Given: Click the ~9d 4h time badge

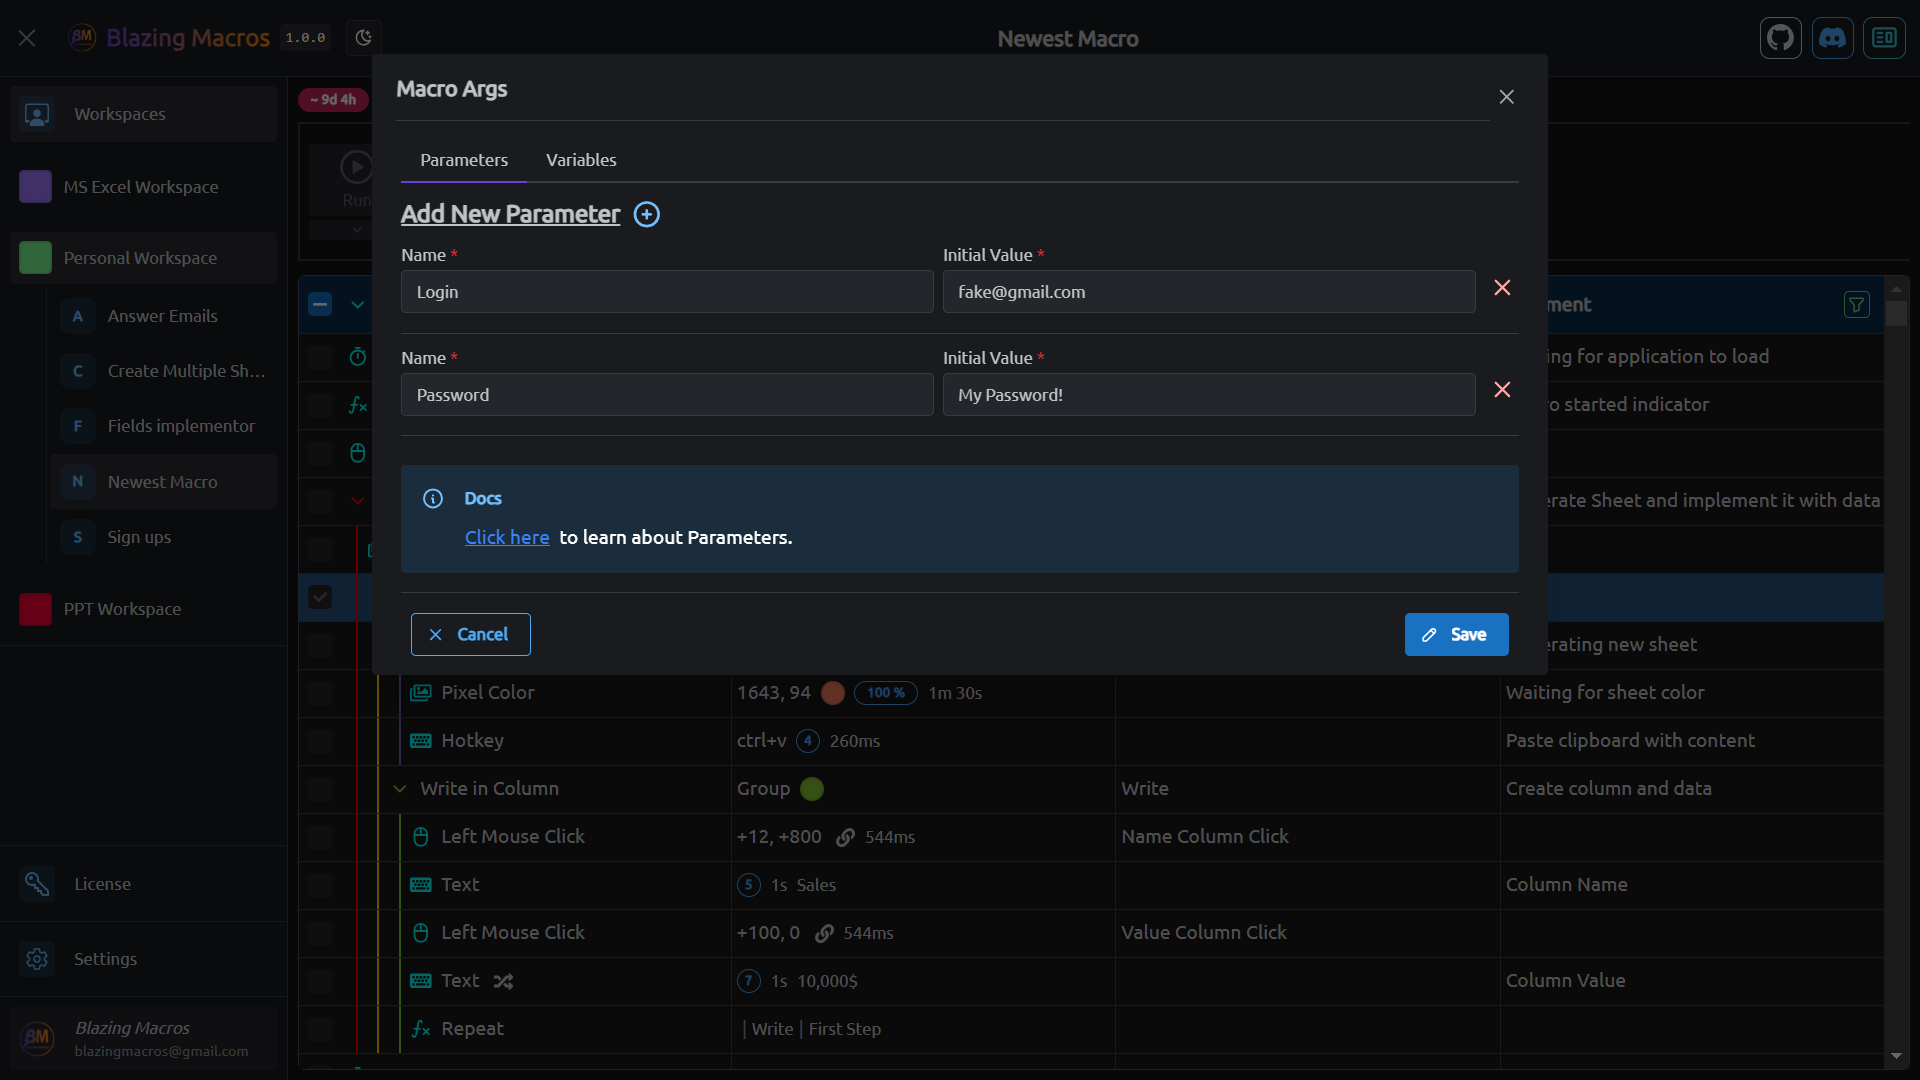Looking at the screenshot, I should click(333, 100).
